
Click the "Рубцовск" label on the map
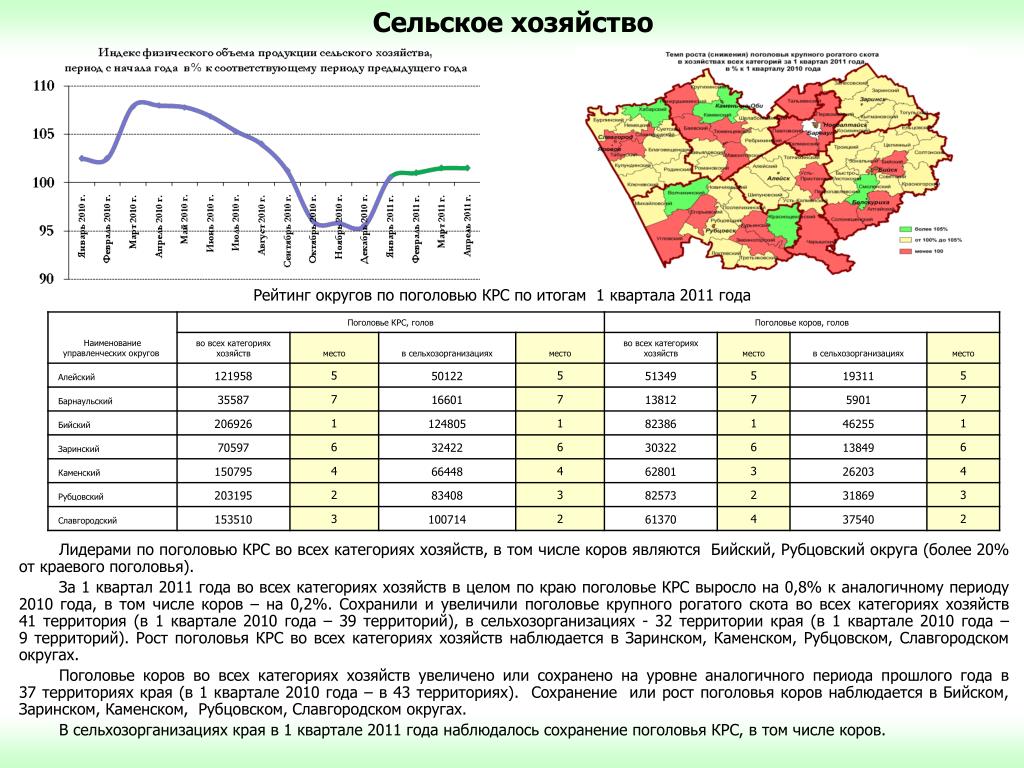[x=721, y=231]
